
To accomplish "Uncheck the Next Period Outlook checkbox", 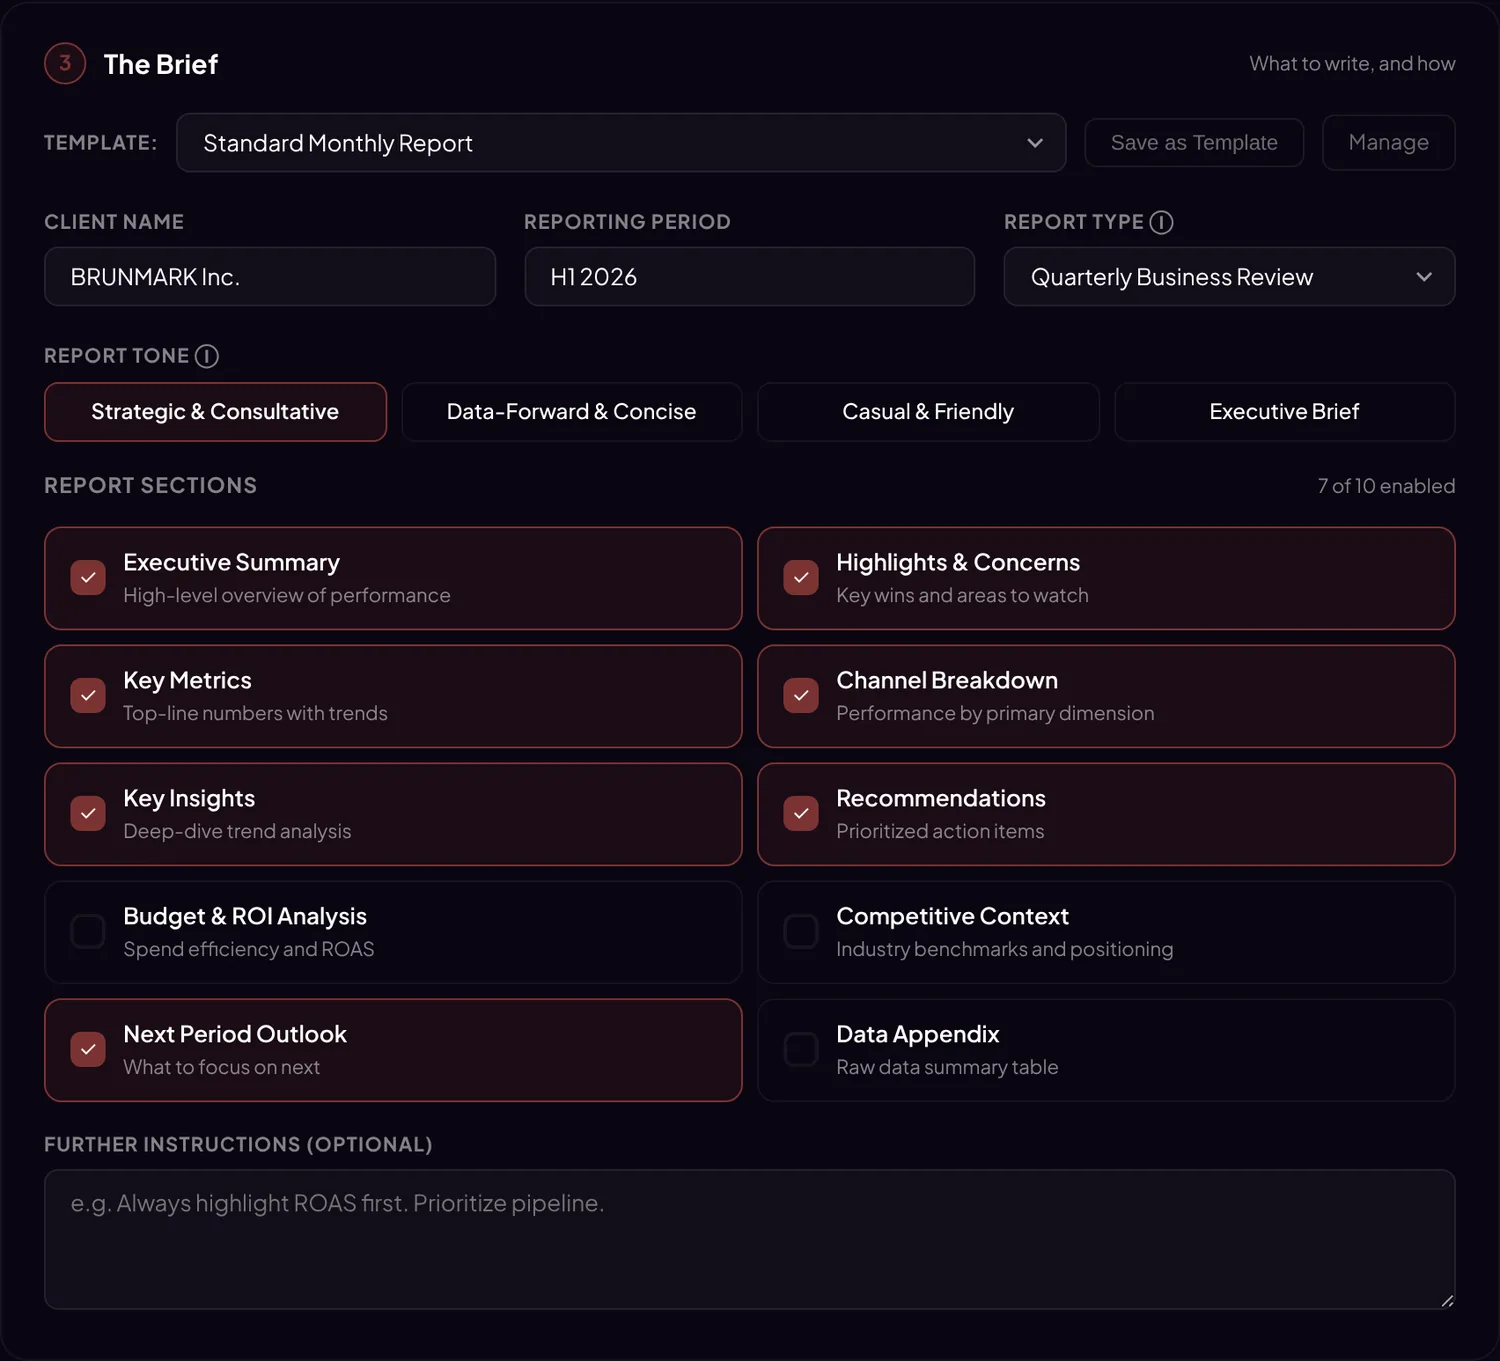I will point(88,1050).
